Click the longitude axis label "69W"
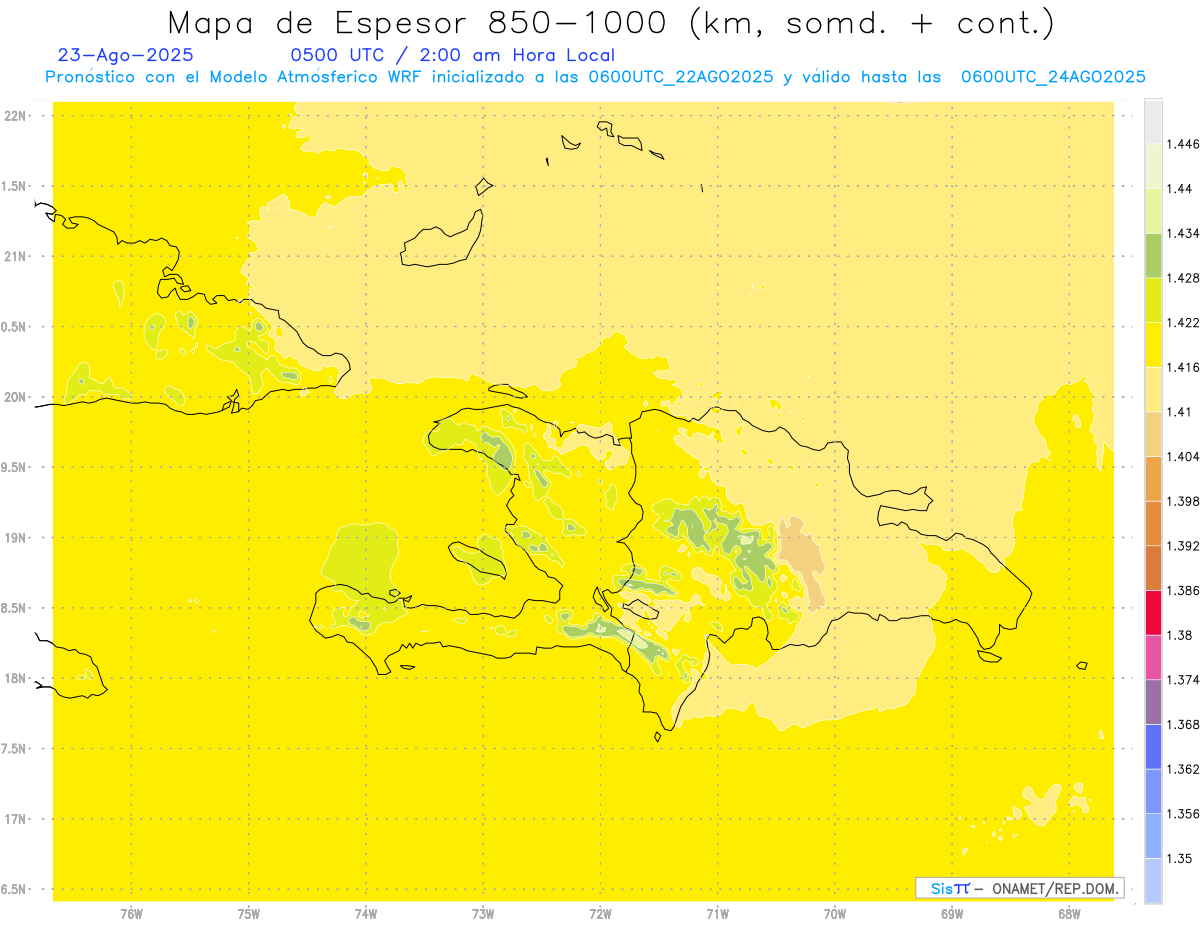 pyautogui.click(x=952, y=913)
